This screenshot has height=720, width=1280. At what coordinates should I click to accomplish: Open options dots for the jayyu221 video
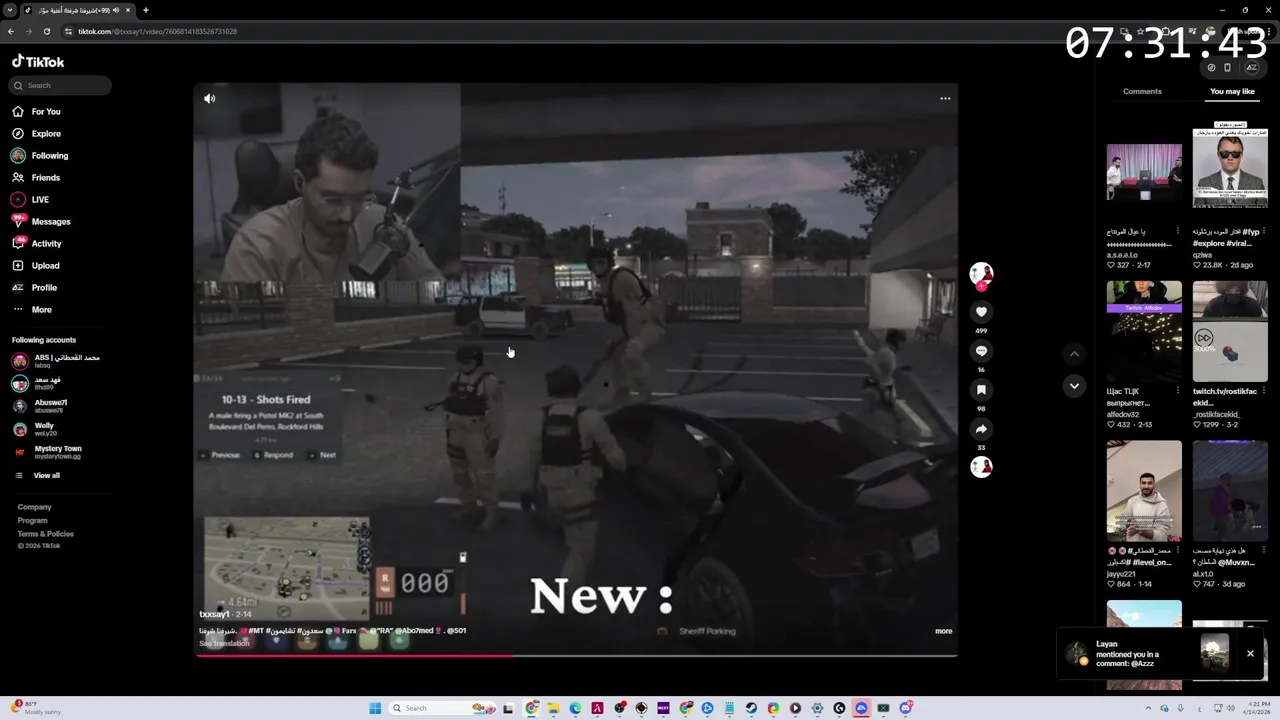(1177, 551)
